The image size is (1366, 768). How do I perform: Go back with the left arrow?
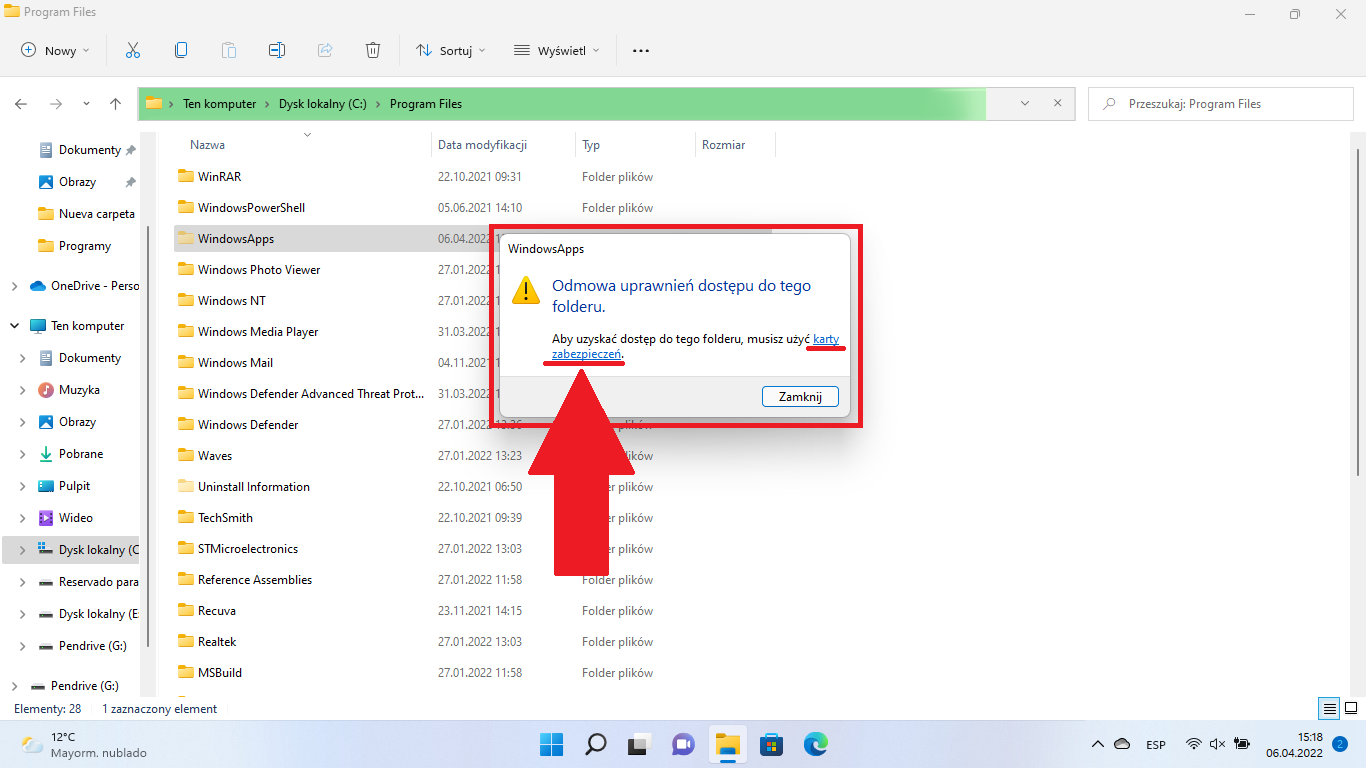click(21, 104)
